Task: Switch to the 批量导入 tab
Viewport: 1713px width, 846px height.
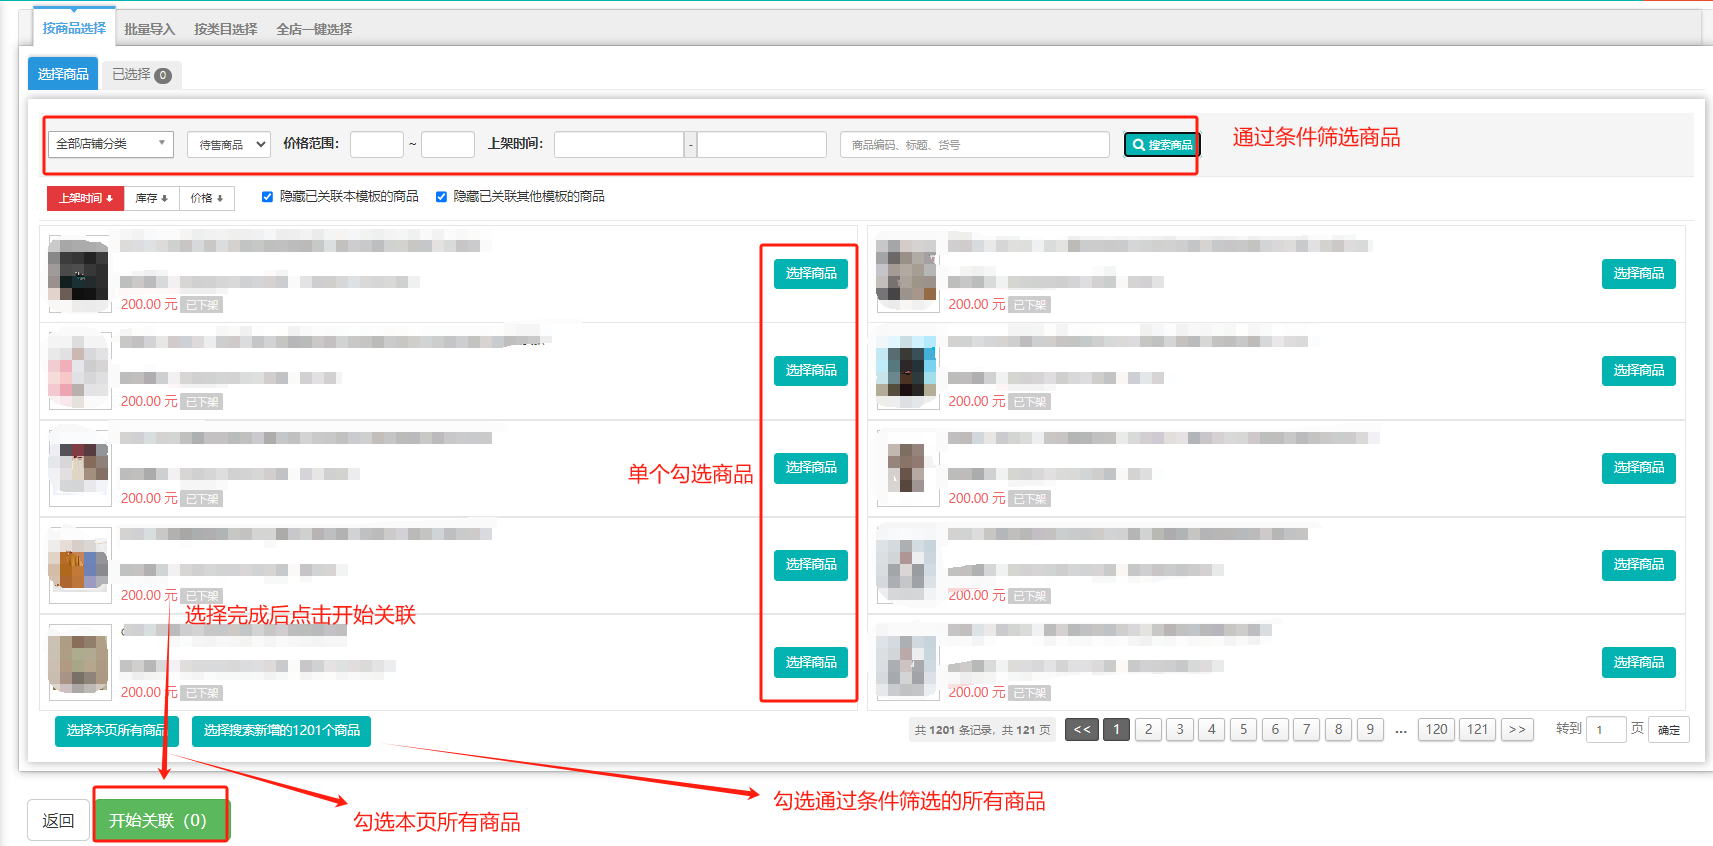Action: (149, 29)
